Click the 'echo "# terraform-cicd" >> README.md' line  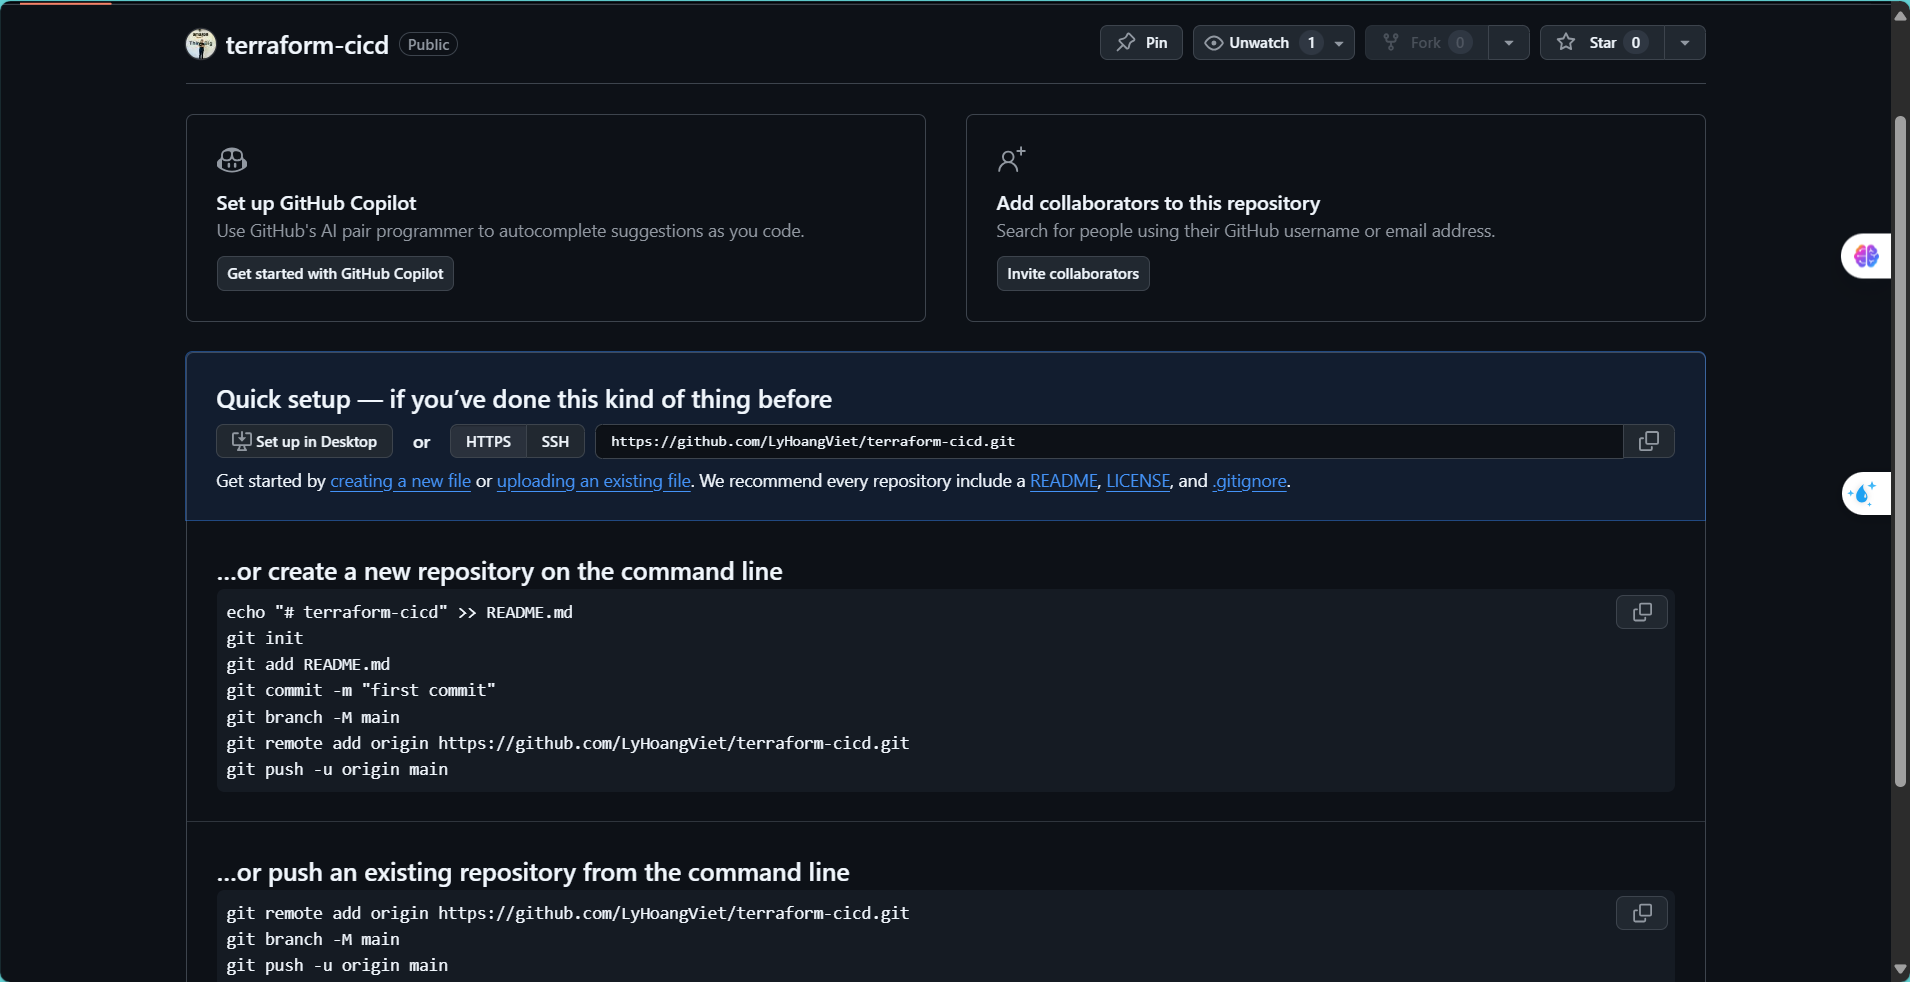click(400, 612)
